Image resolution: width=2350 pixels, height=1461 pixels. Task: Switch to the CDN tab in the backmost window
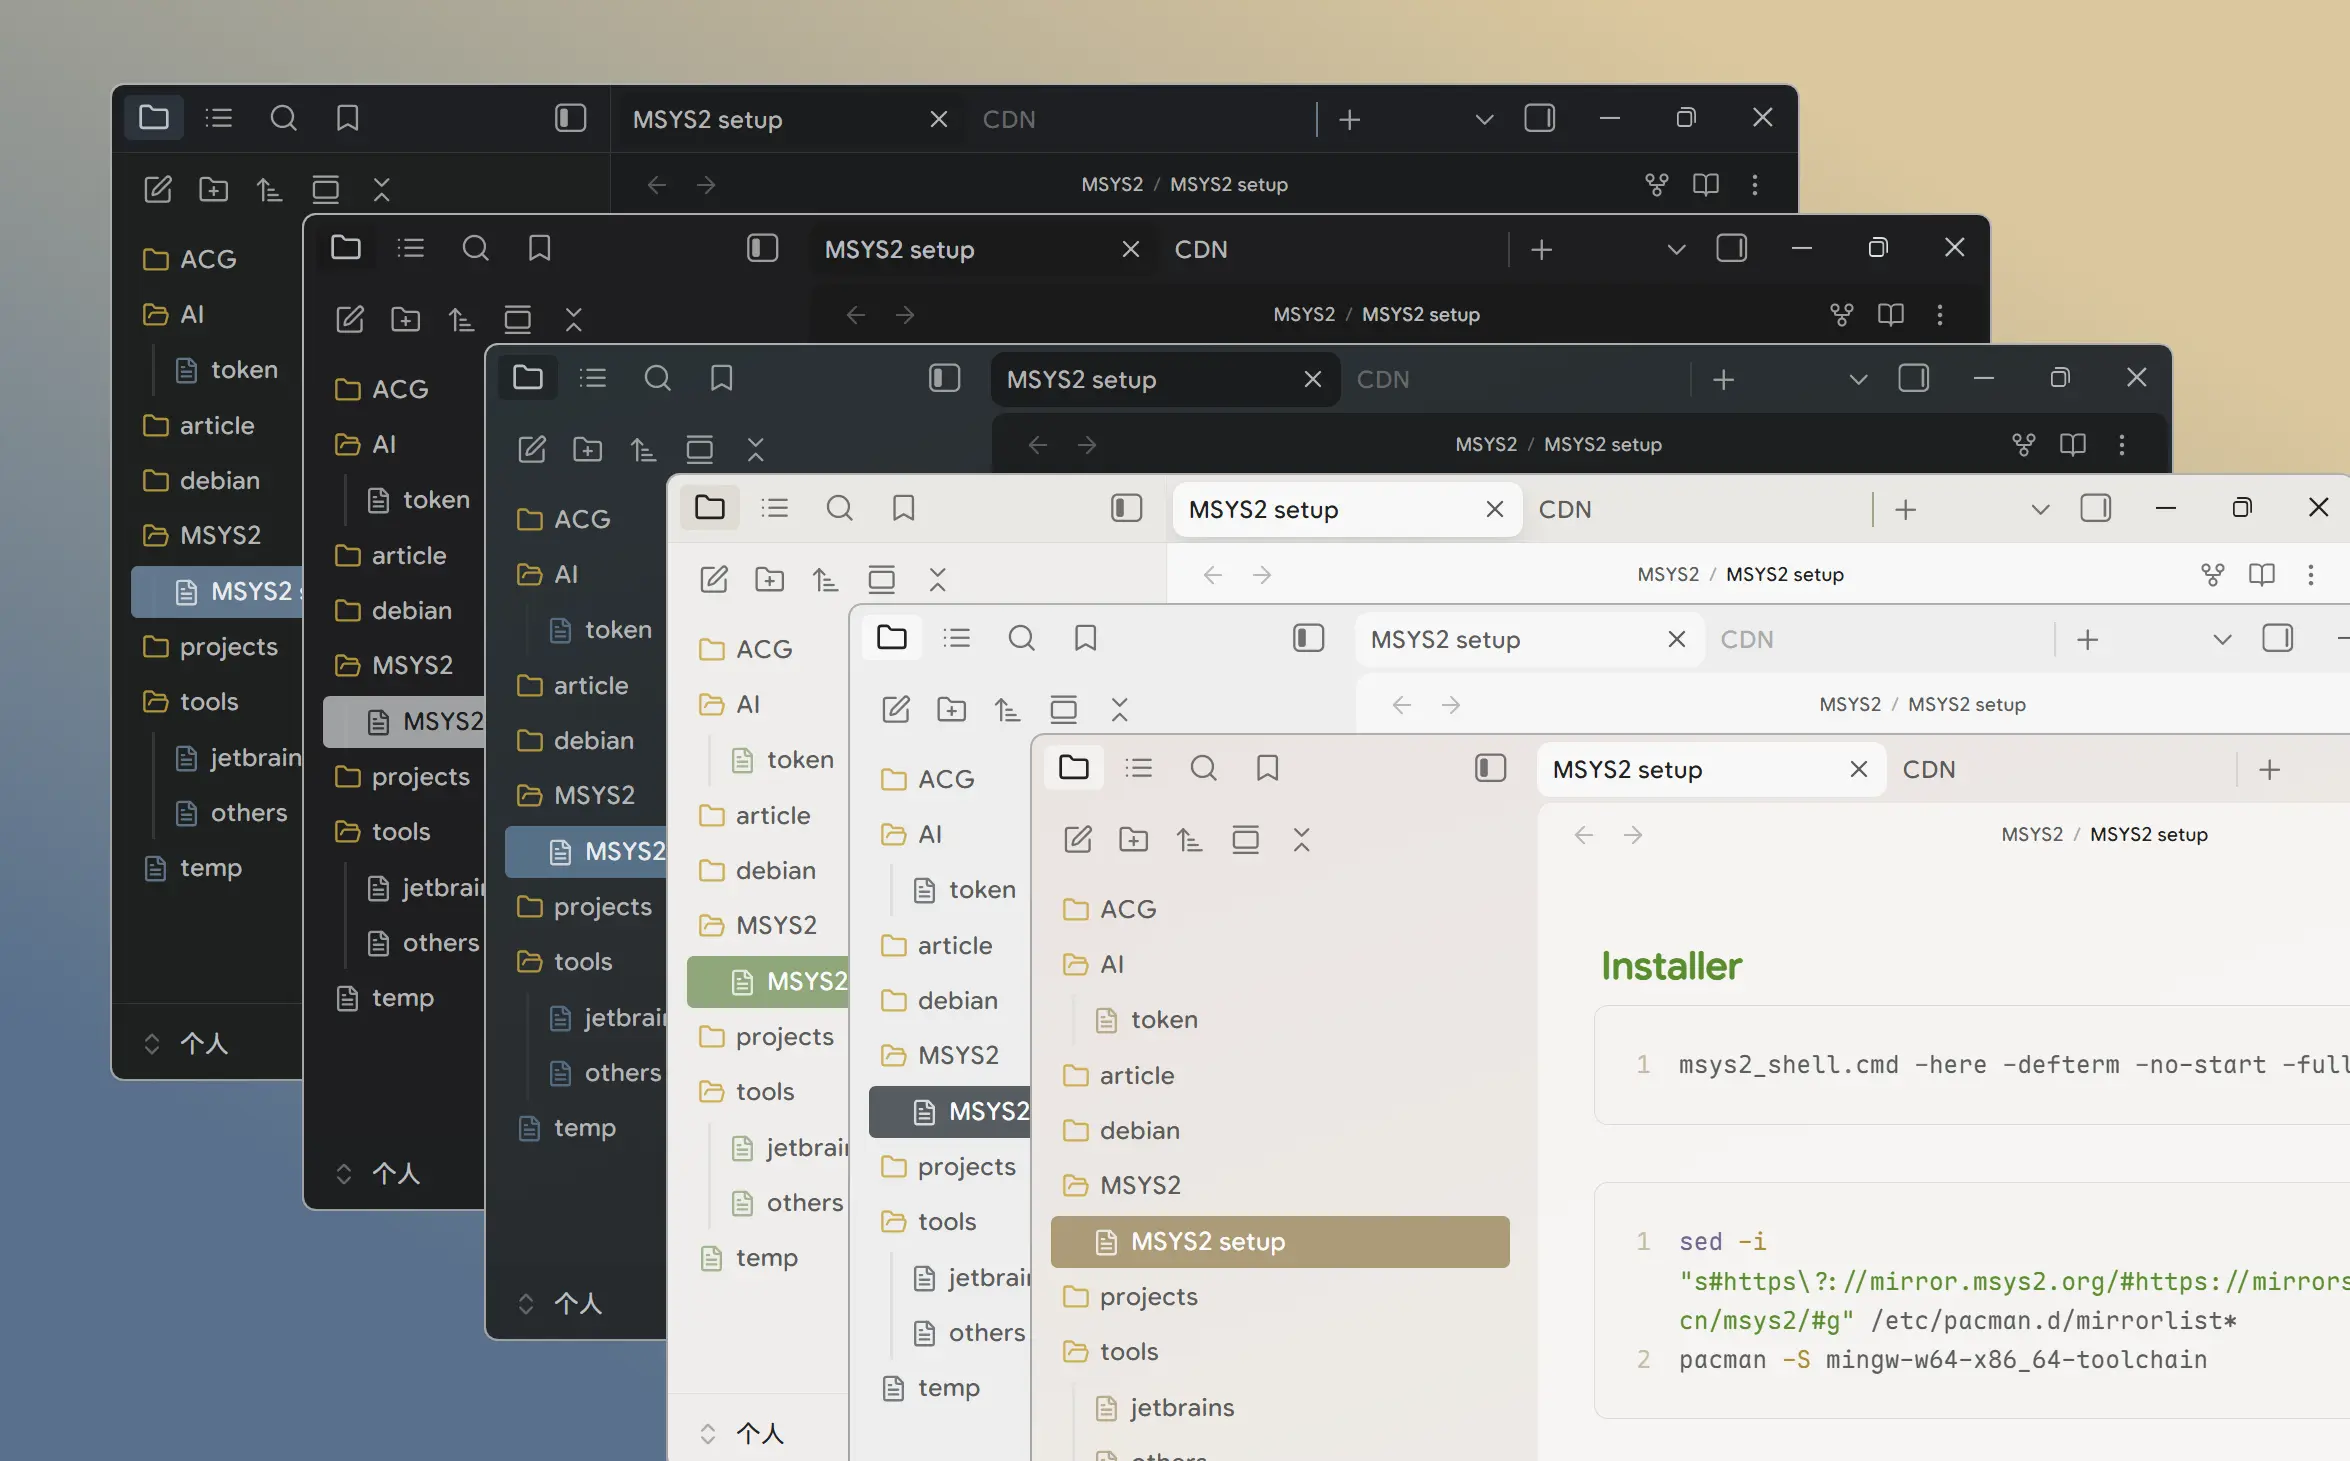point(1008,119)
